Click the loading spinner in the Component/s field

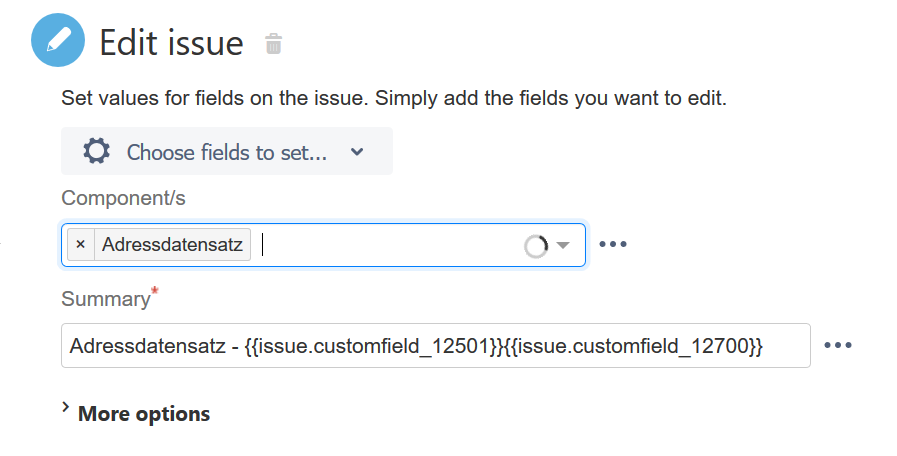[x=536, y=246]
